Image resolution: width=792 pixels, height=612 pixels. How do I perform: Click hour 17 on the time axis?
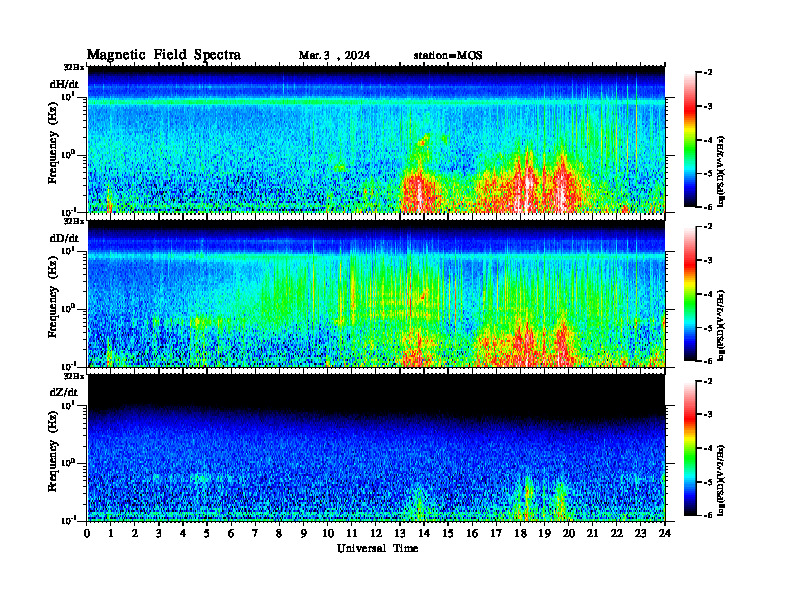coord(496,534)
